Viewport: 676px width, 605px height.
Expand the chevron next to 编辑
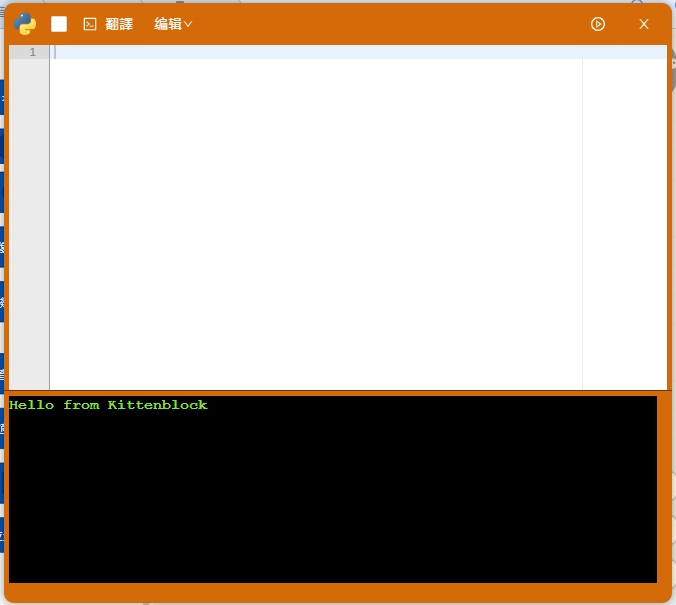coord(188,24)
